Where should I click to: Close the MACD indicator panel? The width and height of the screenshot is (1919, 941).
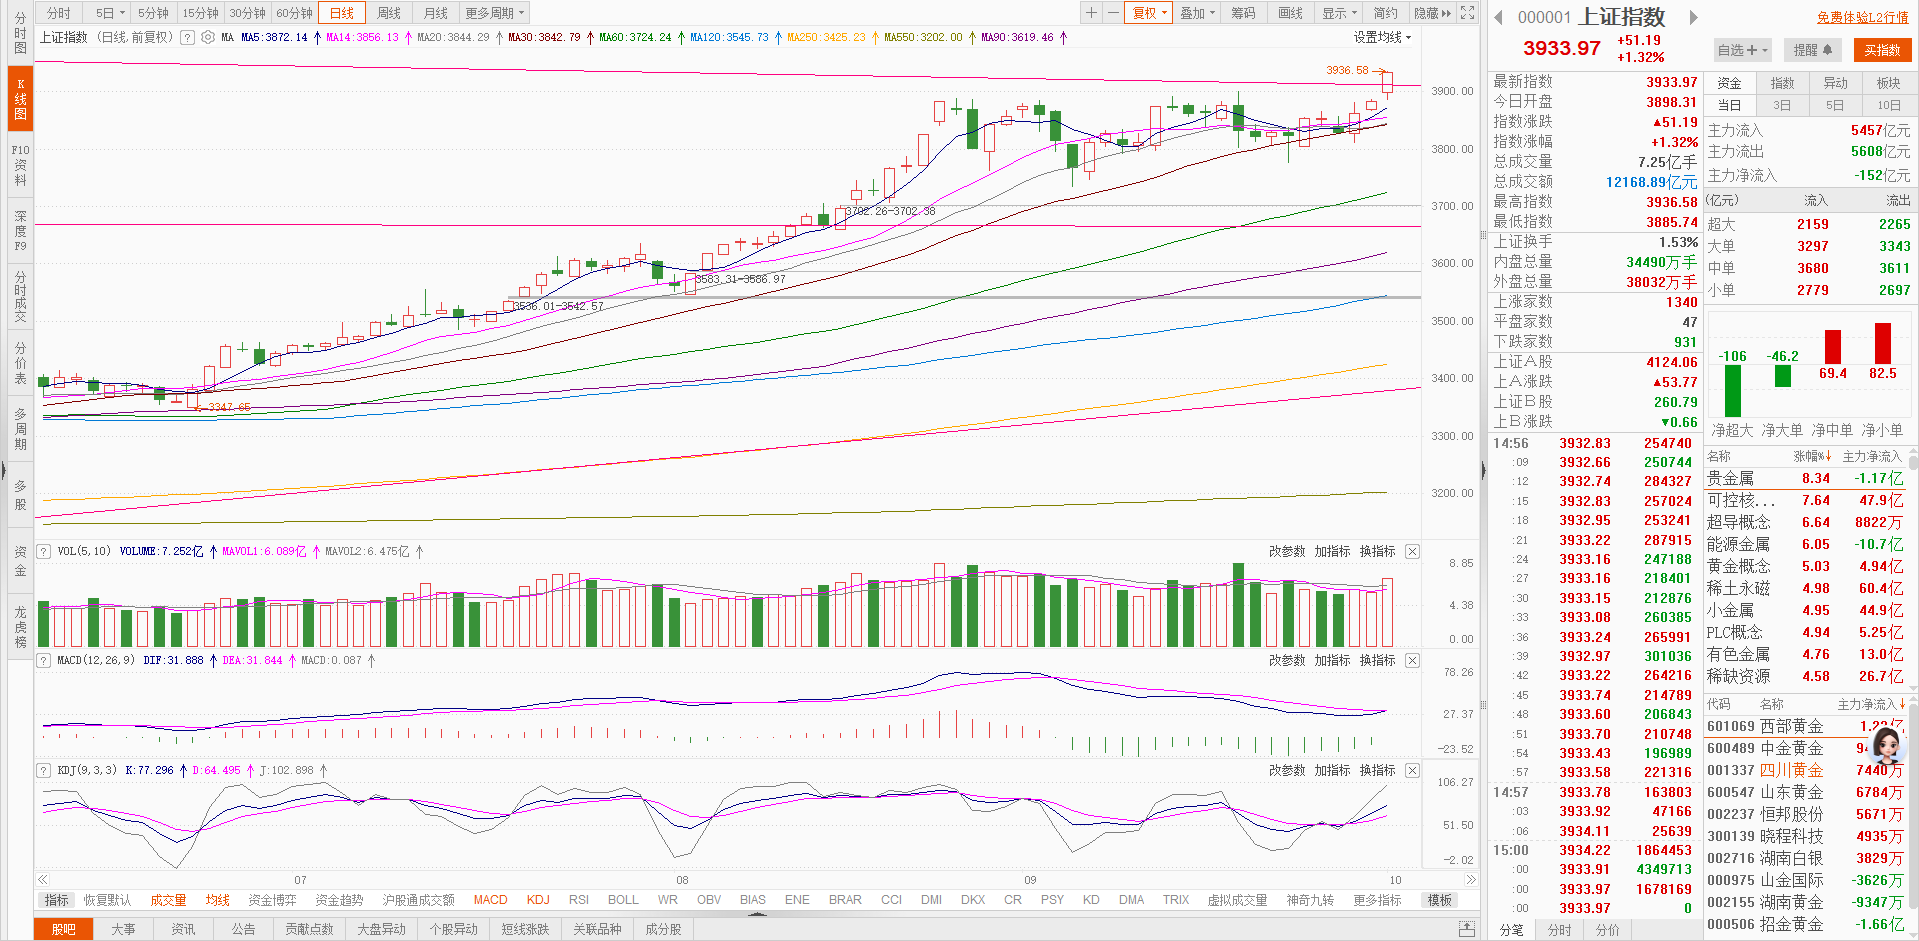1412,661
